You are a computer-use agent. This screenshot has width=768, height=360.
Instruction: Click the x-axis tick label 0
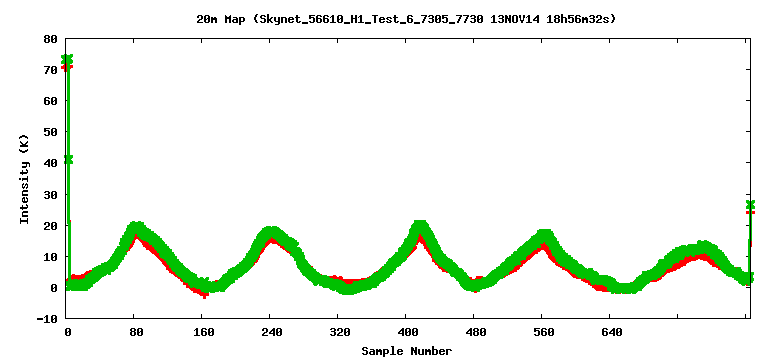(68, 333)
